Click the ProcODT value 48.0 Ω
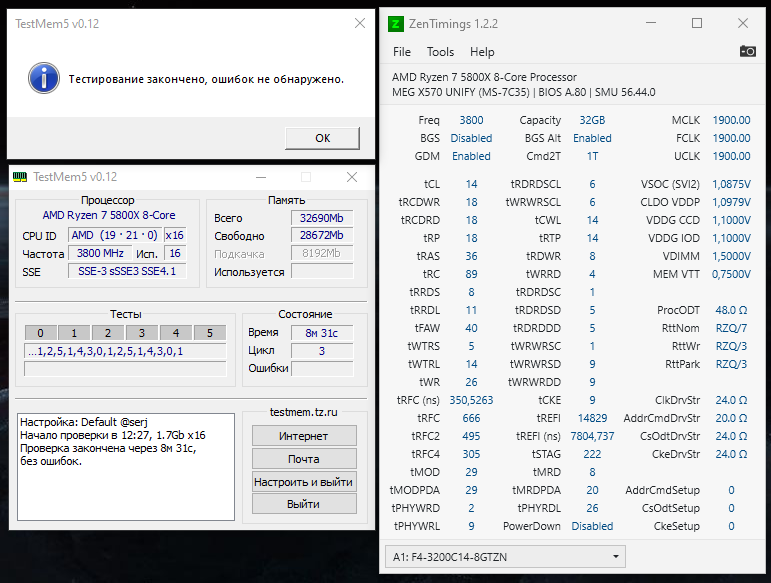 click(x=732, y=310)
